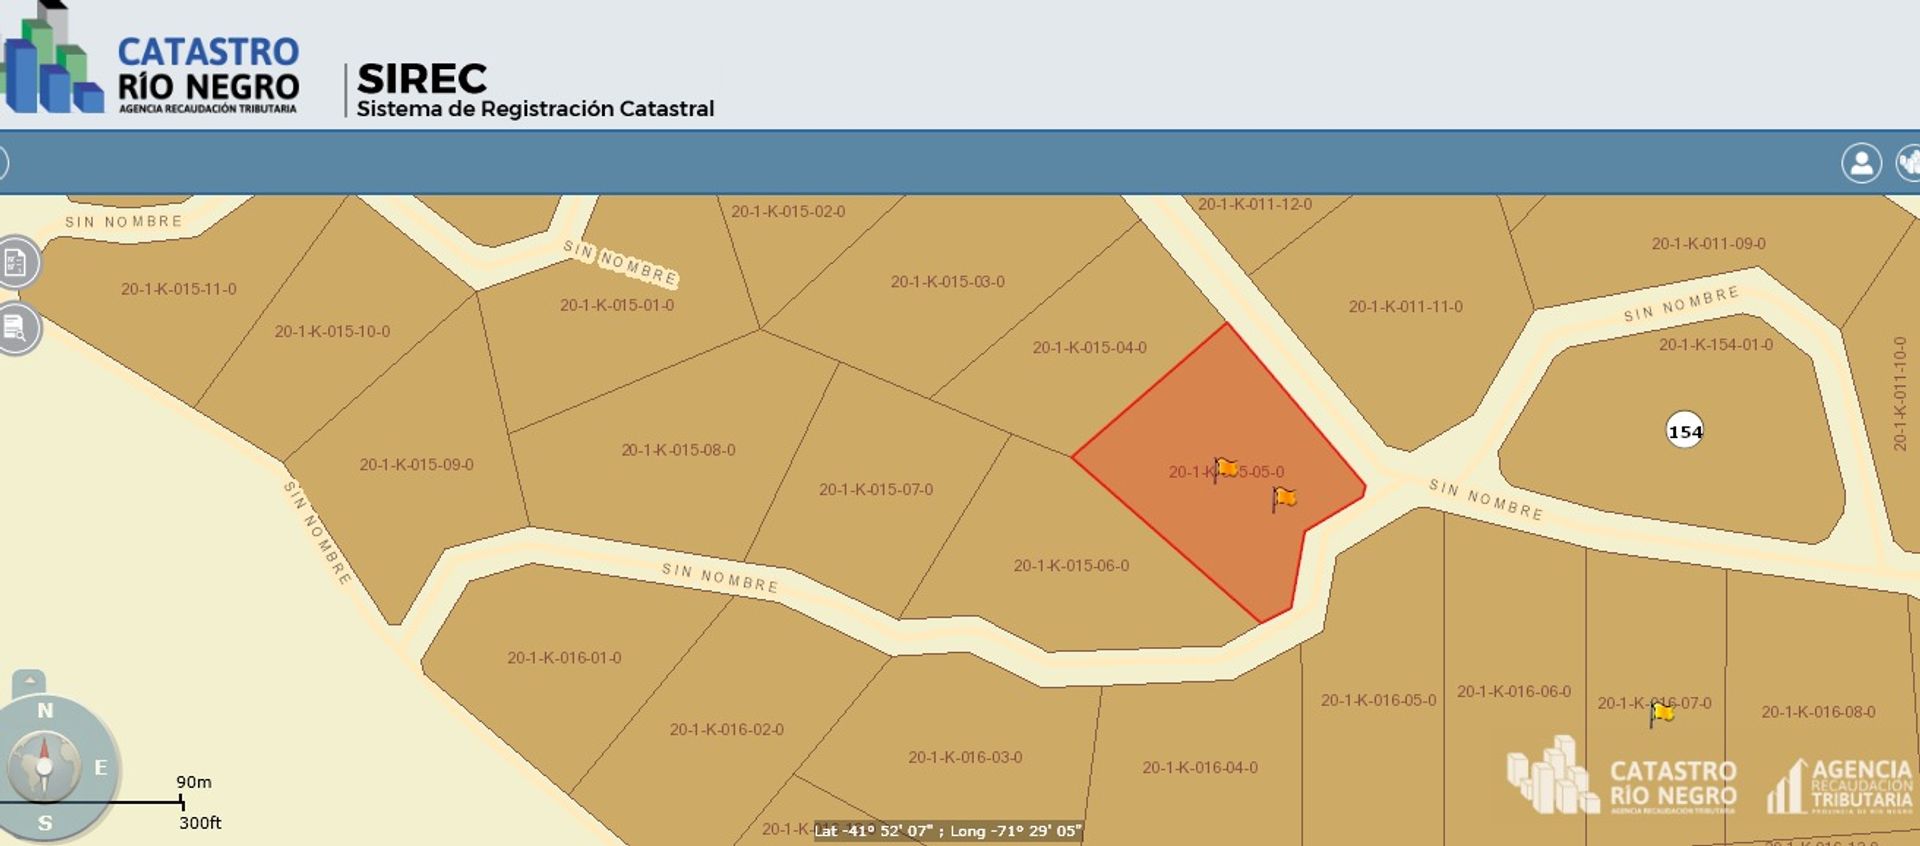Select parcel 20-1-K-015-03-0
Screen dimensions: 1920x846
pyautogui.click(x=948, y=282)
